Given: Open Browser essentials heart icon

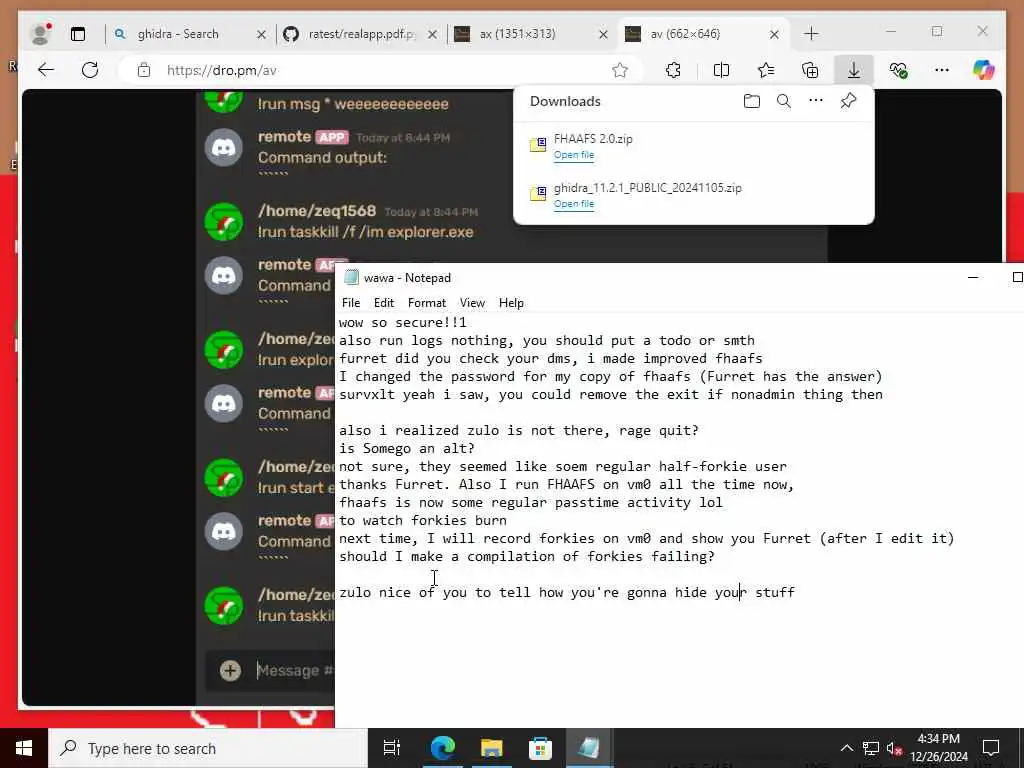Looking at the screenshot, I should coord(898,70).
